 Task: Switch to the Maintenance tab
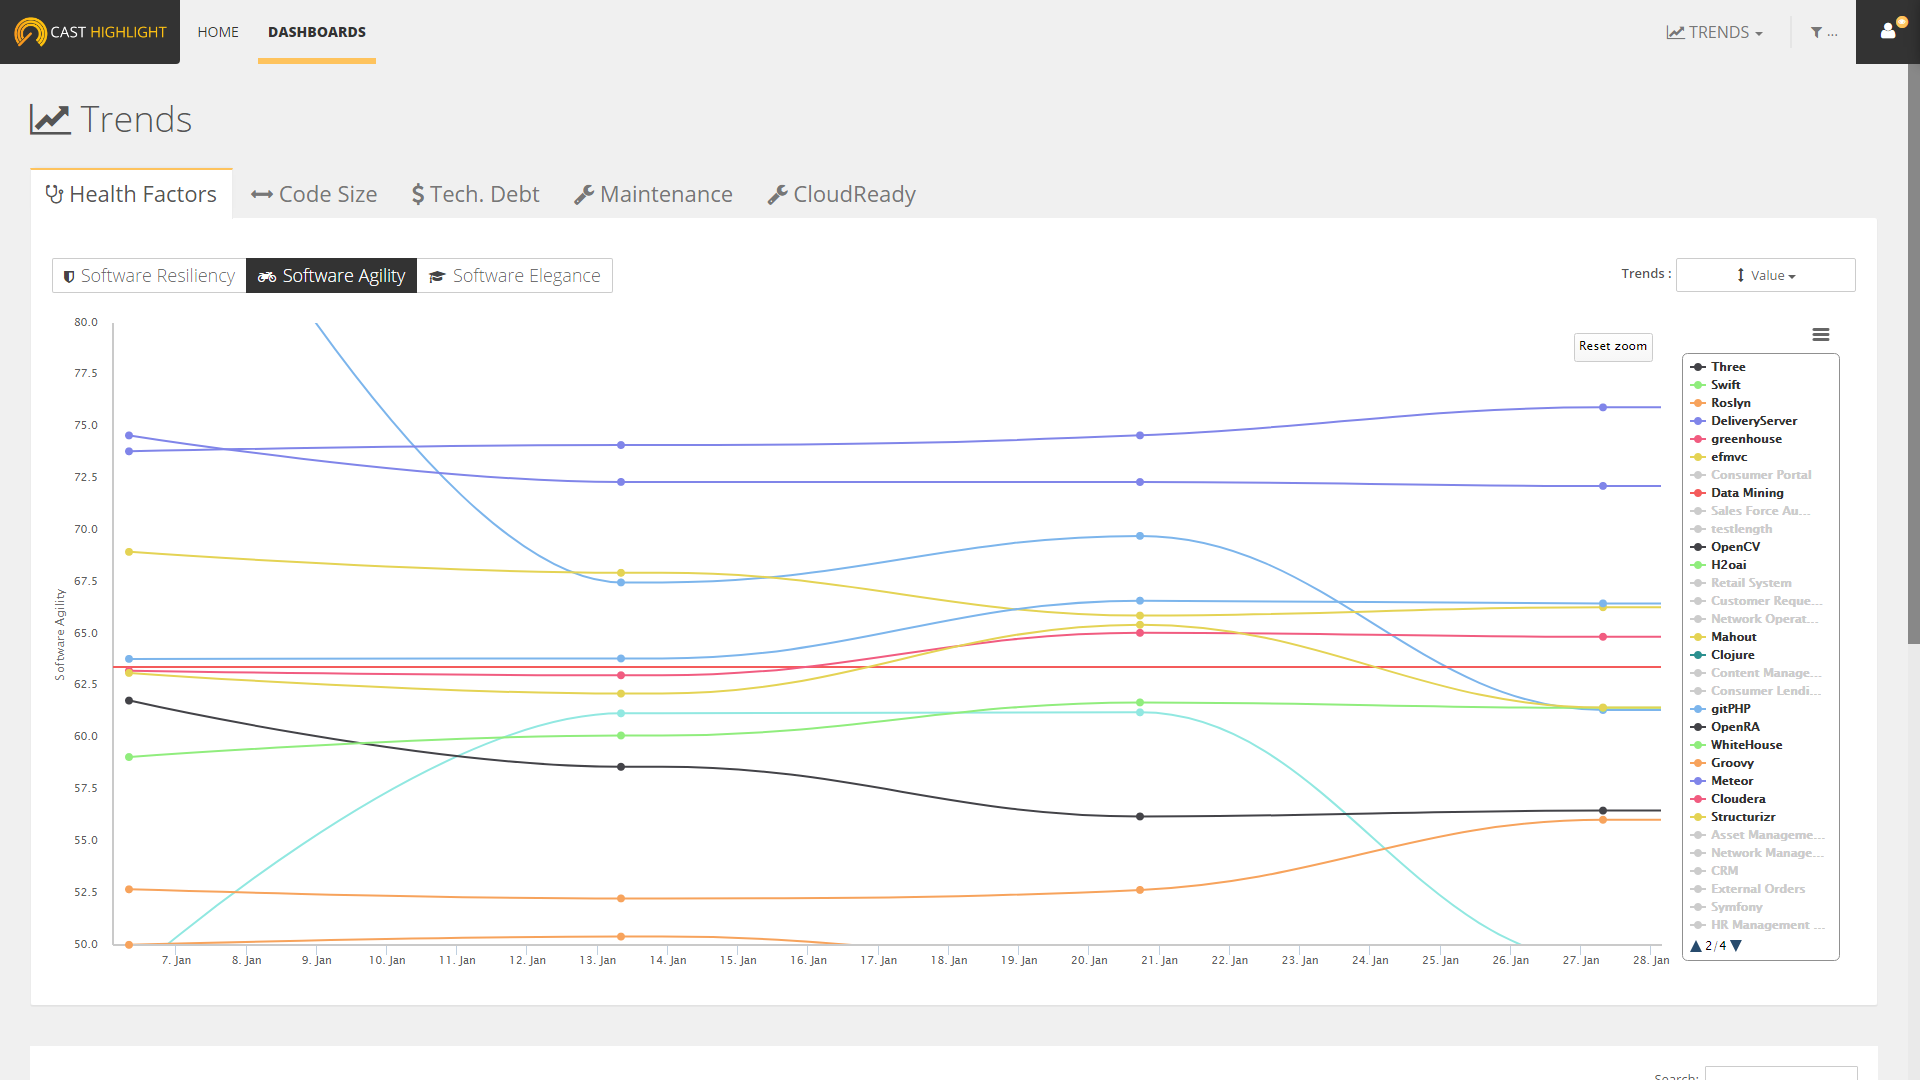653,194
